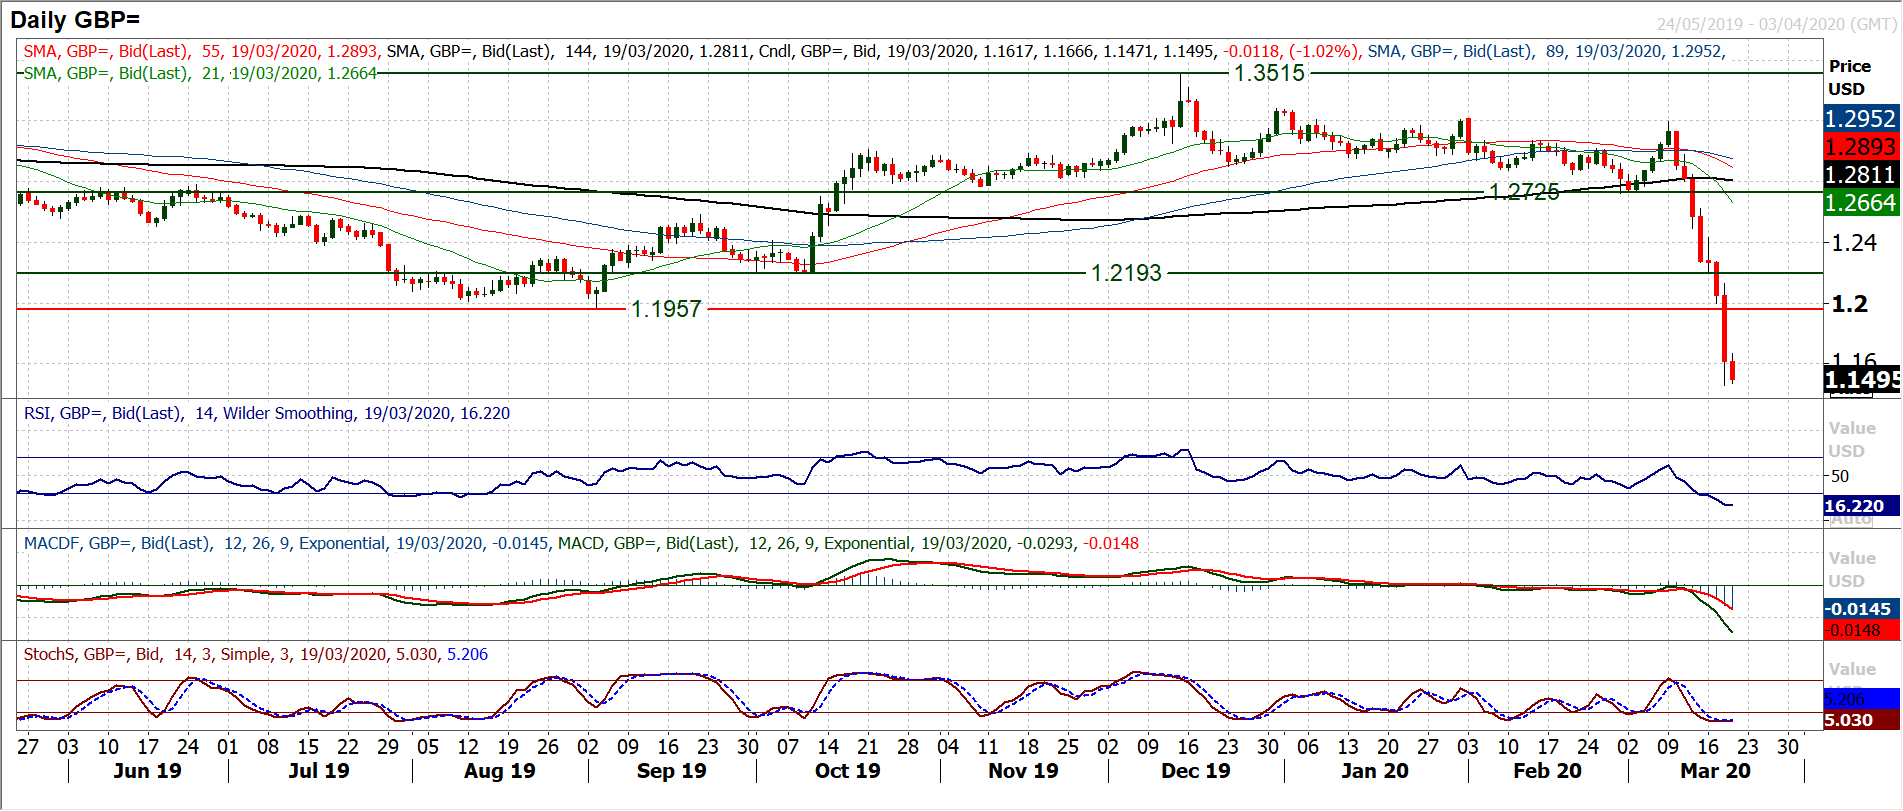
Task: Click the Dec 19 month label
Action: click(x=1196, y=771)
